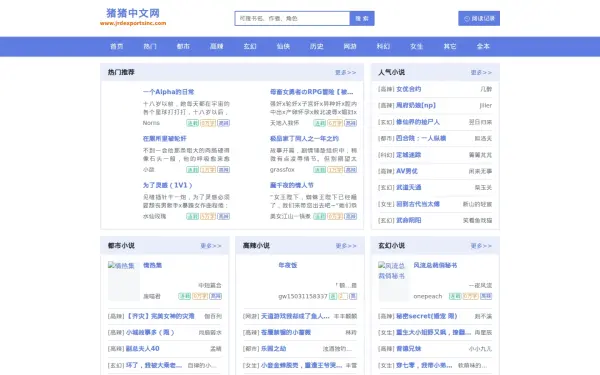Click the 连载 tag beside author onepeach

pyautogui.click(x=455, y=296)
